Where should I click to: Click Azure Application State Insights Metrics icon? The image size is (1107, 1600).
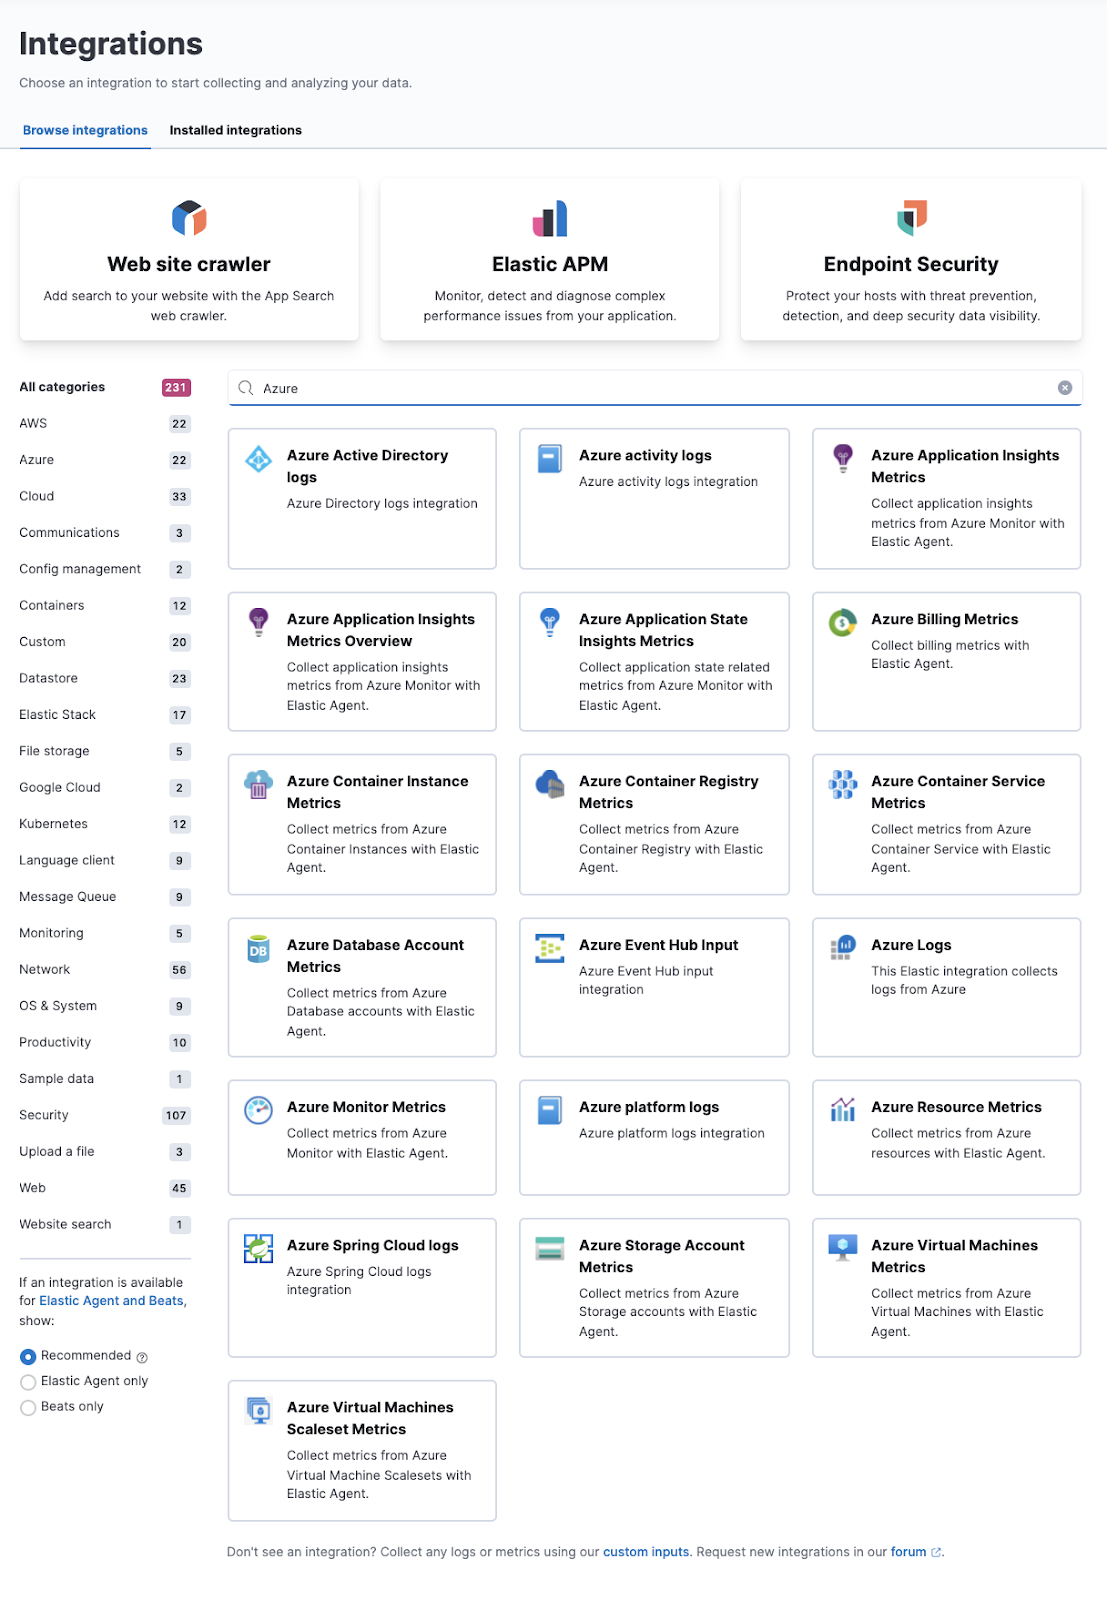coord(550,622)
